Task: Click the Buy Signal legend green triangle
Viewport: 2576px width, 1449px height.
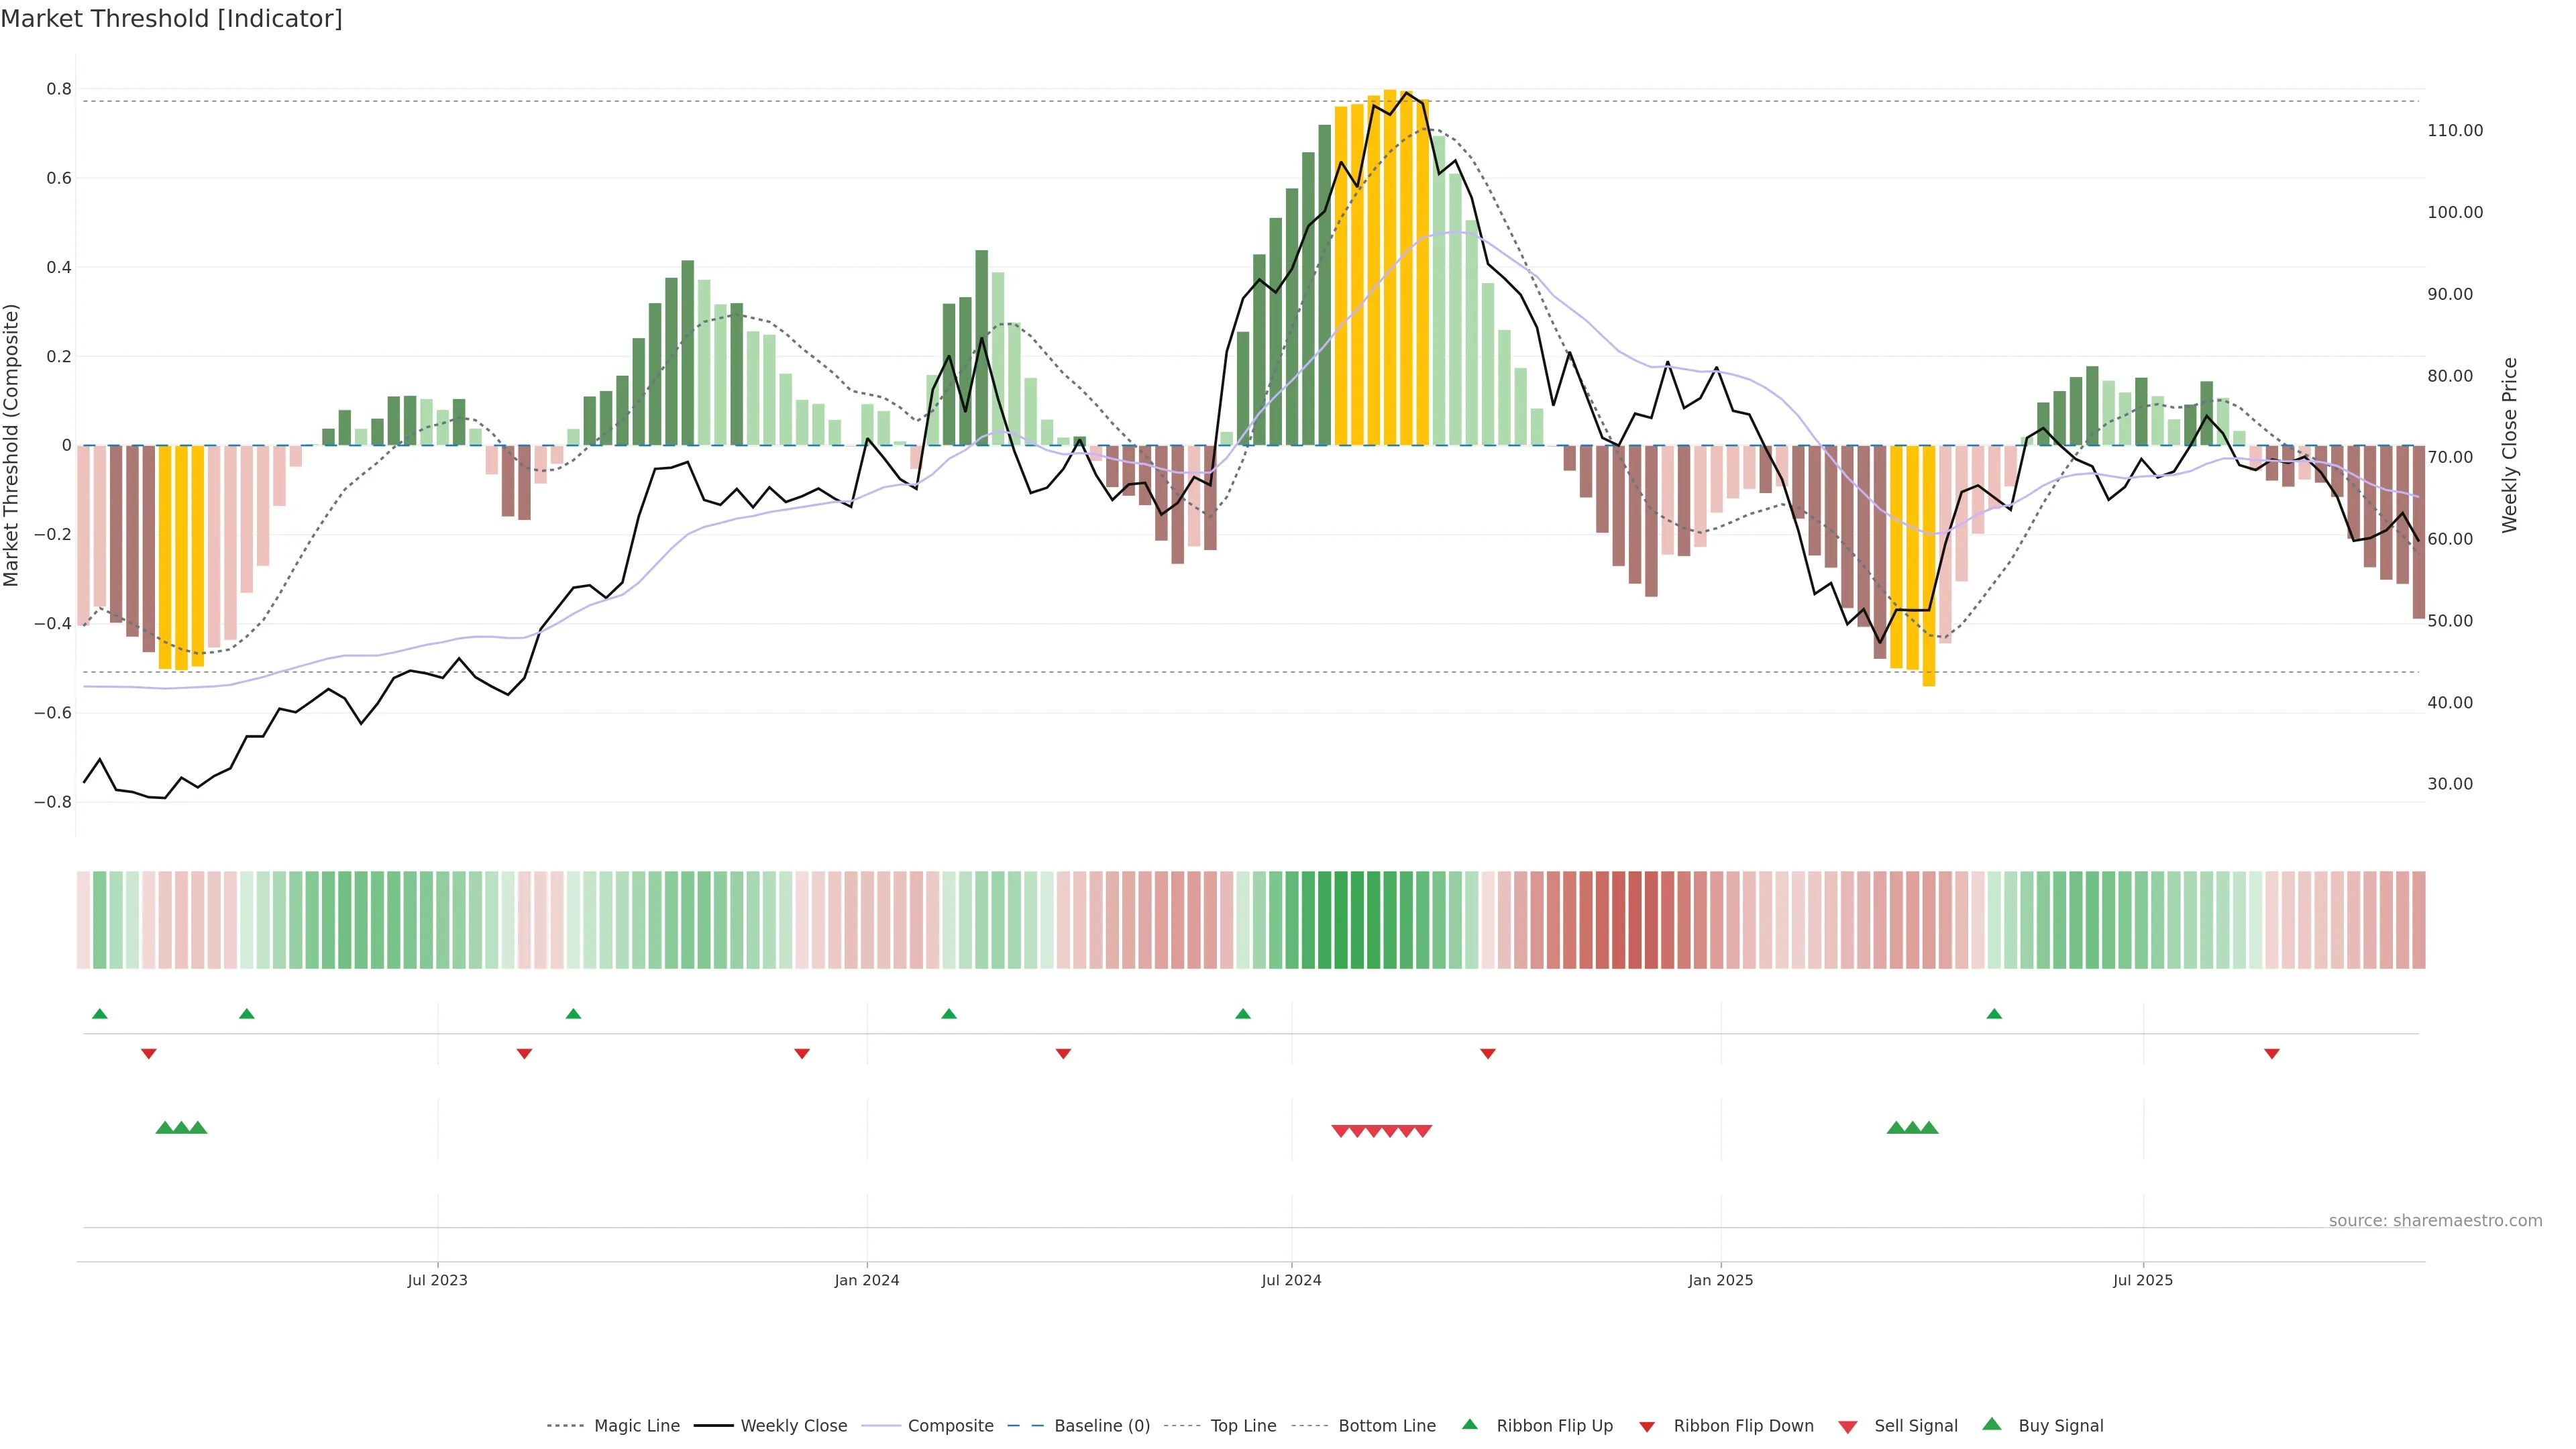Action: point(1992,1424)
